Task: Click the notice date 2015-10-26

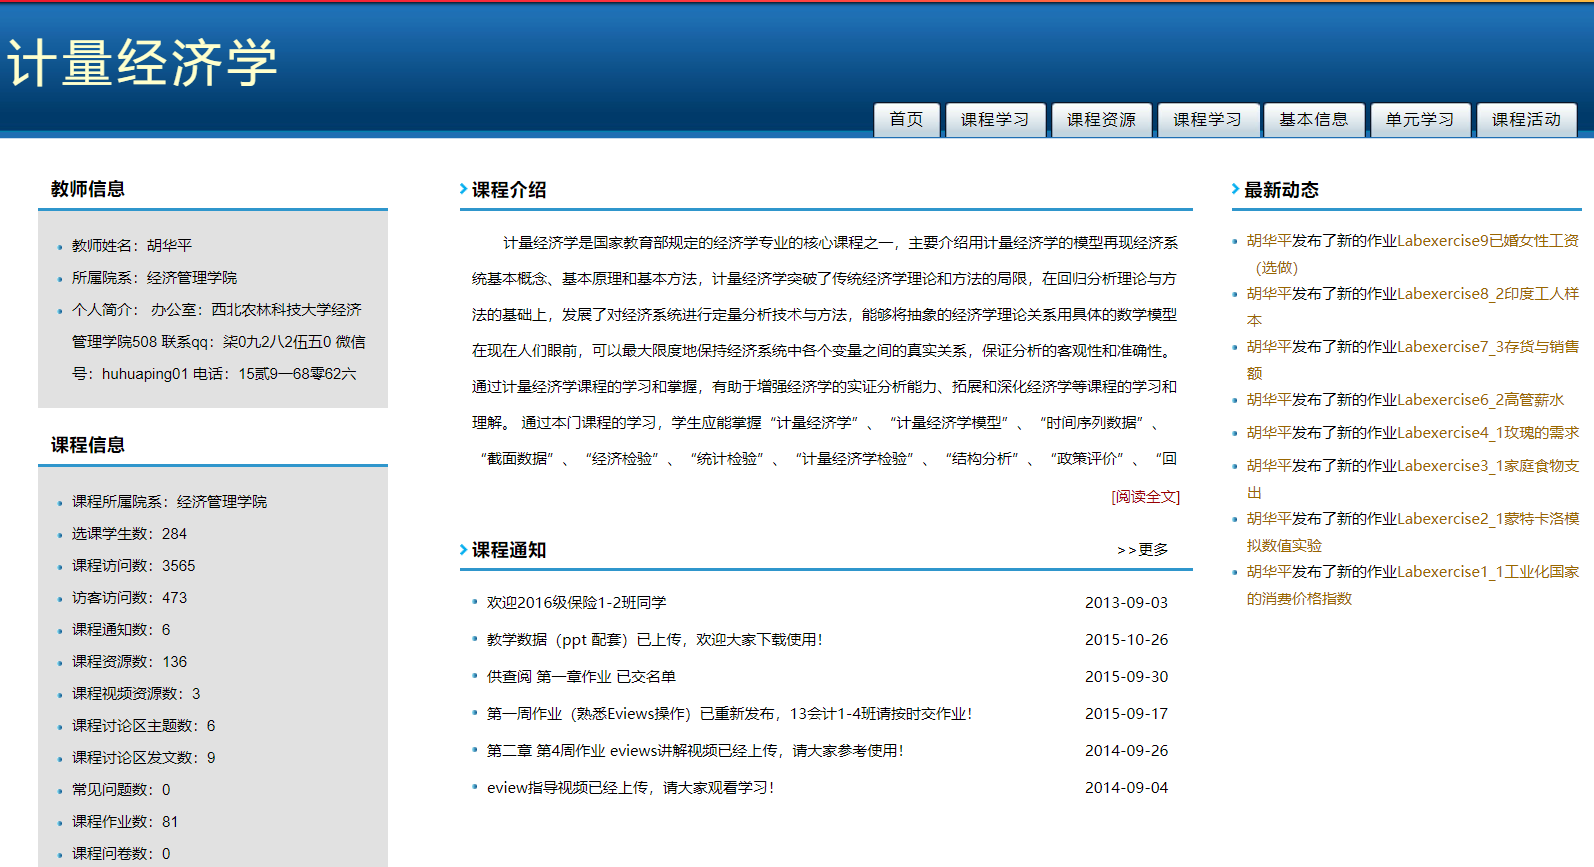Action: (1126, 640)
